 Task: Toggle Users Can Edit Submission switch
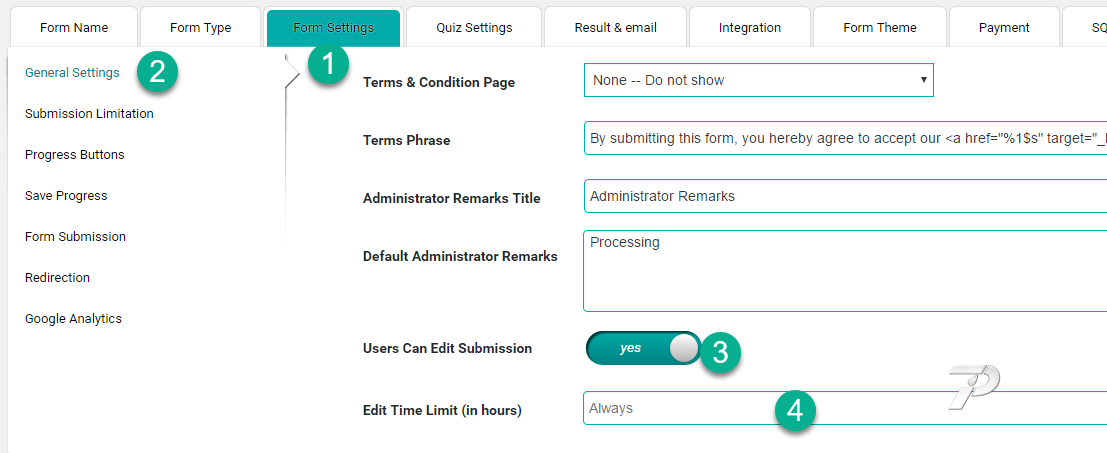[x=644, y=348]
